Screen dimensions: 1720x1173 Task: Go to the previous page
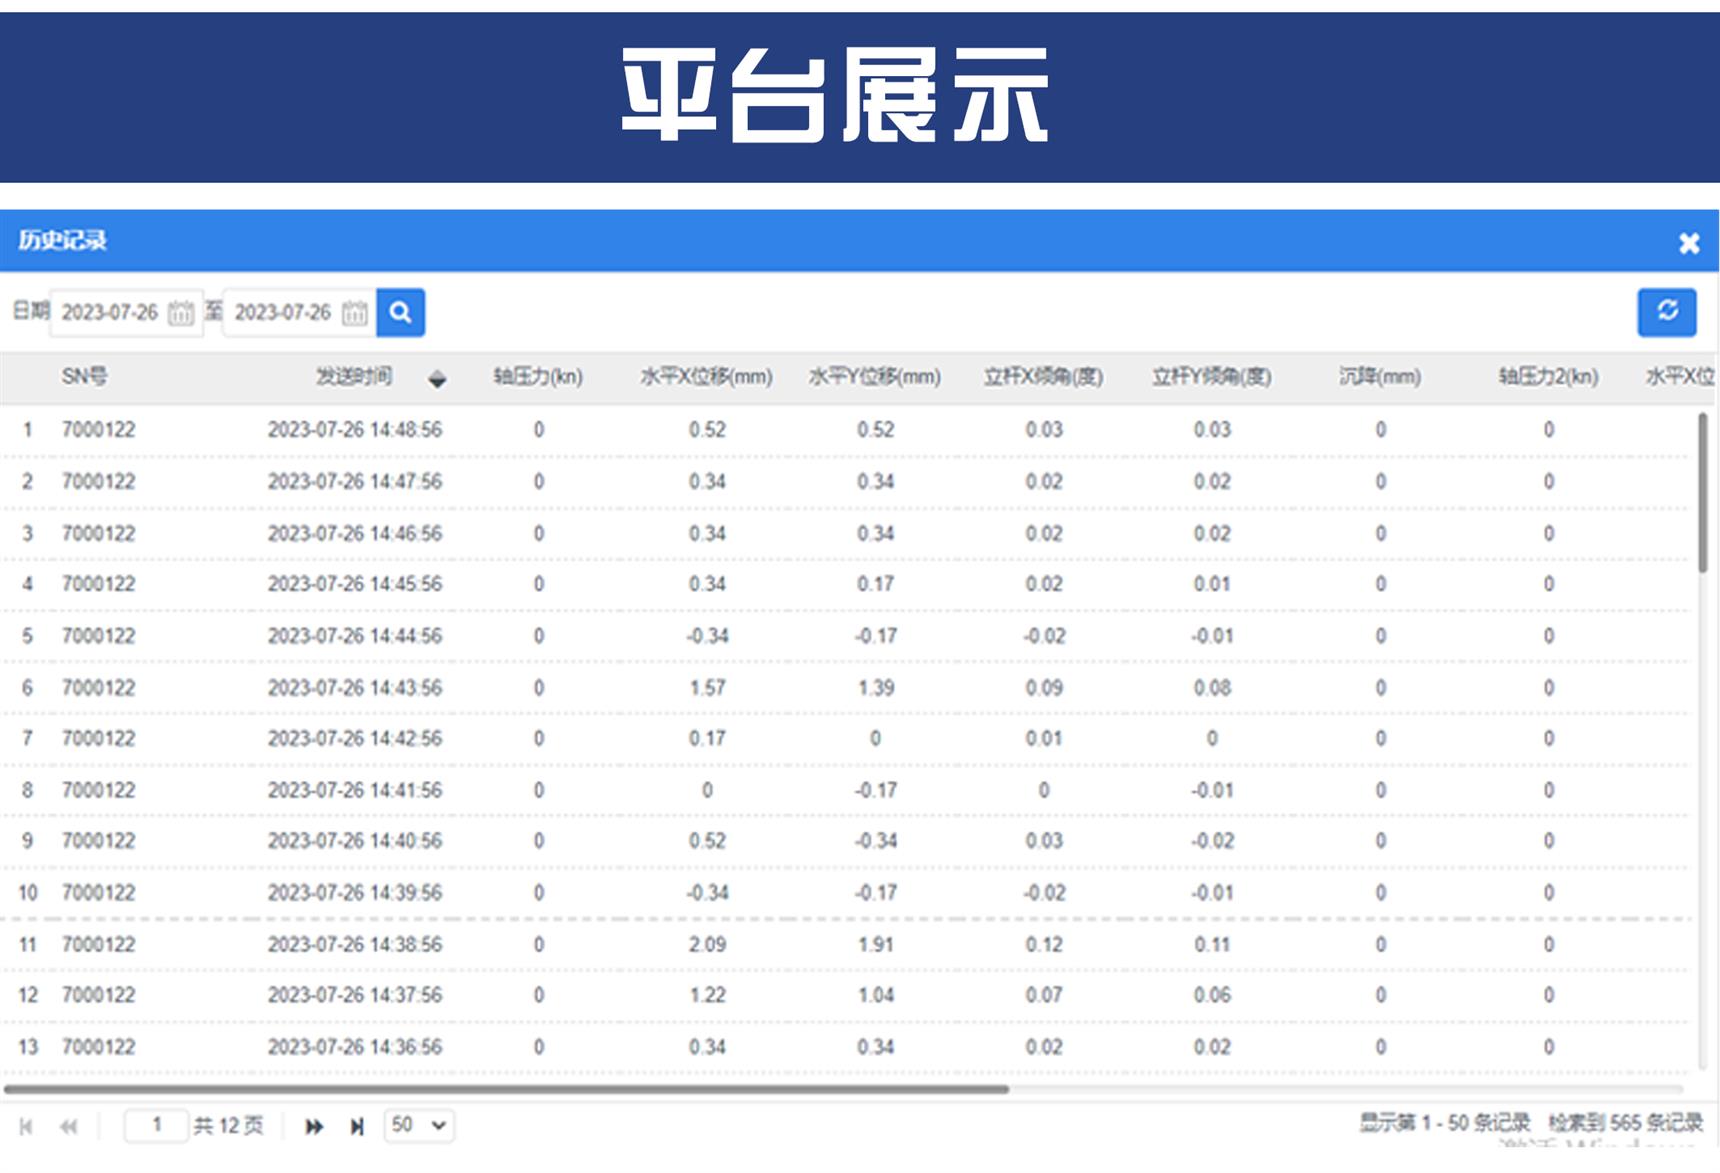[x=68, y=1127]
